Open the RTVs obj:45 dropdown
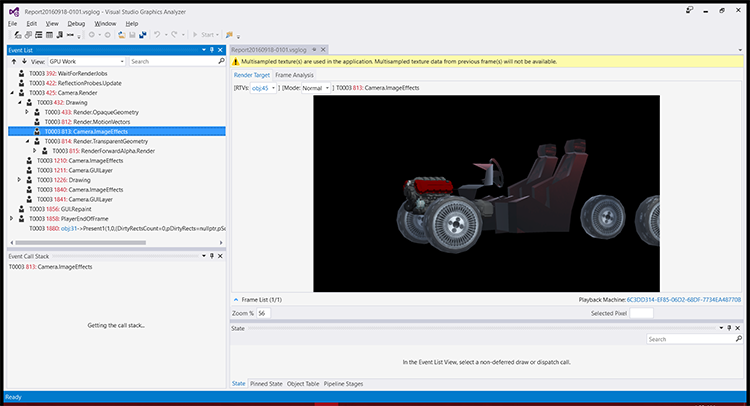The image size is (750, 406). tap(263, 88)
